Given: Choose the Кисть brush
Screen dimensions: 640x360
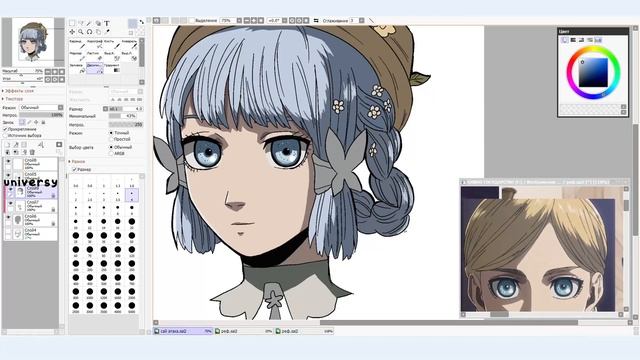Looking at the screenshot, I should tap(112, 45).
